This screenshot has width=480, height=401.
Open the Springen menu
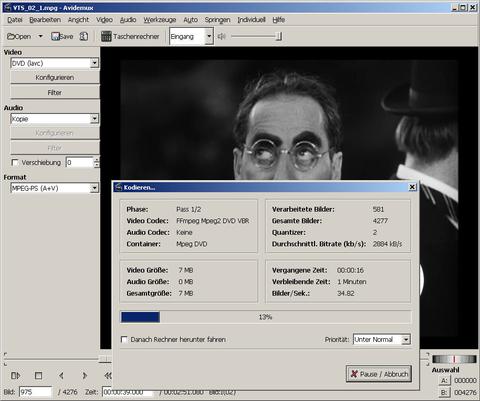(x=217, y=20)
